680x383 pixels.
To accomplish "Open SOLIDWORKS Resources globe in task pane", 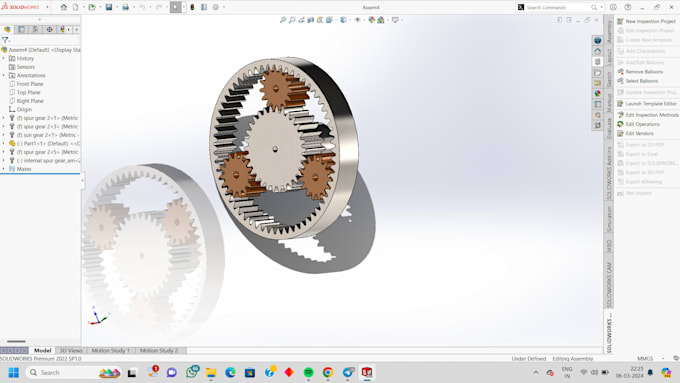I will (598, 40).
